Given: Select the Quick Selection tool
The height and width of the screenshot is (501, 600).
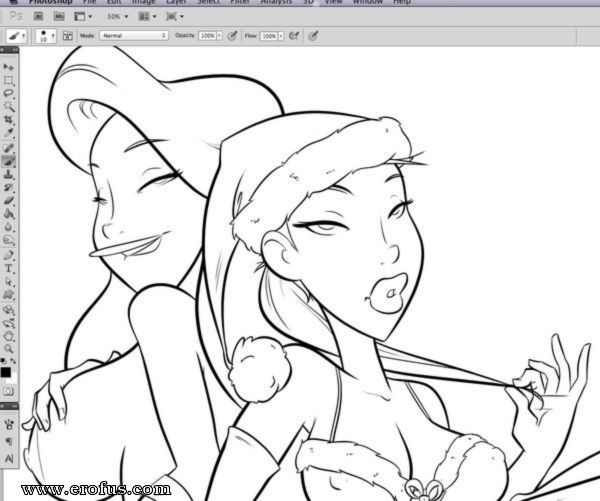Looking at the screenshot, I should coord(8,106).
